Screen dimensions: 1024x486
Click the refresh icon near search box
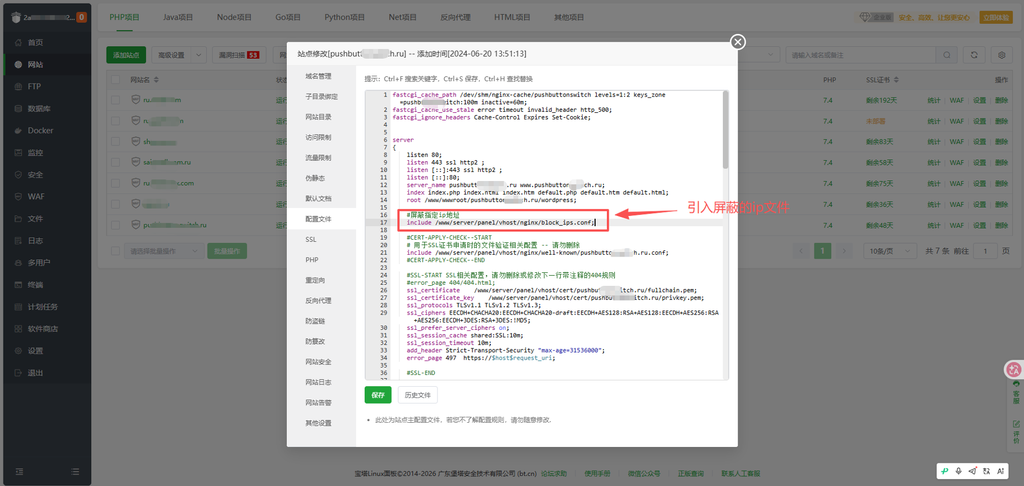tap(974, 56)
